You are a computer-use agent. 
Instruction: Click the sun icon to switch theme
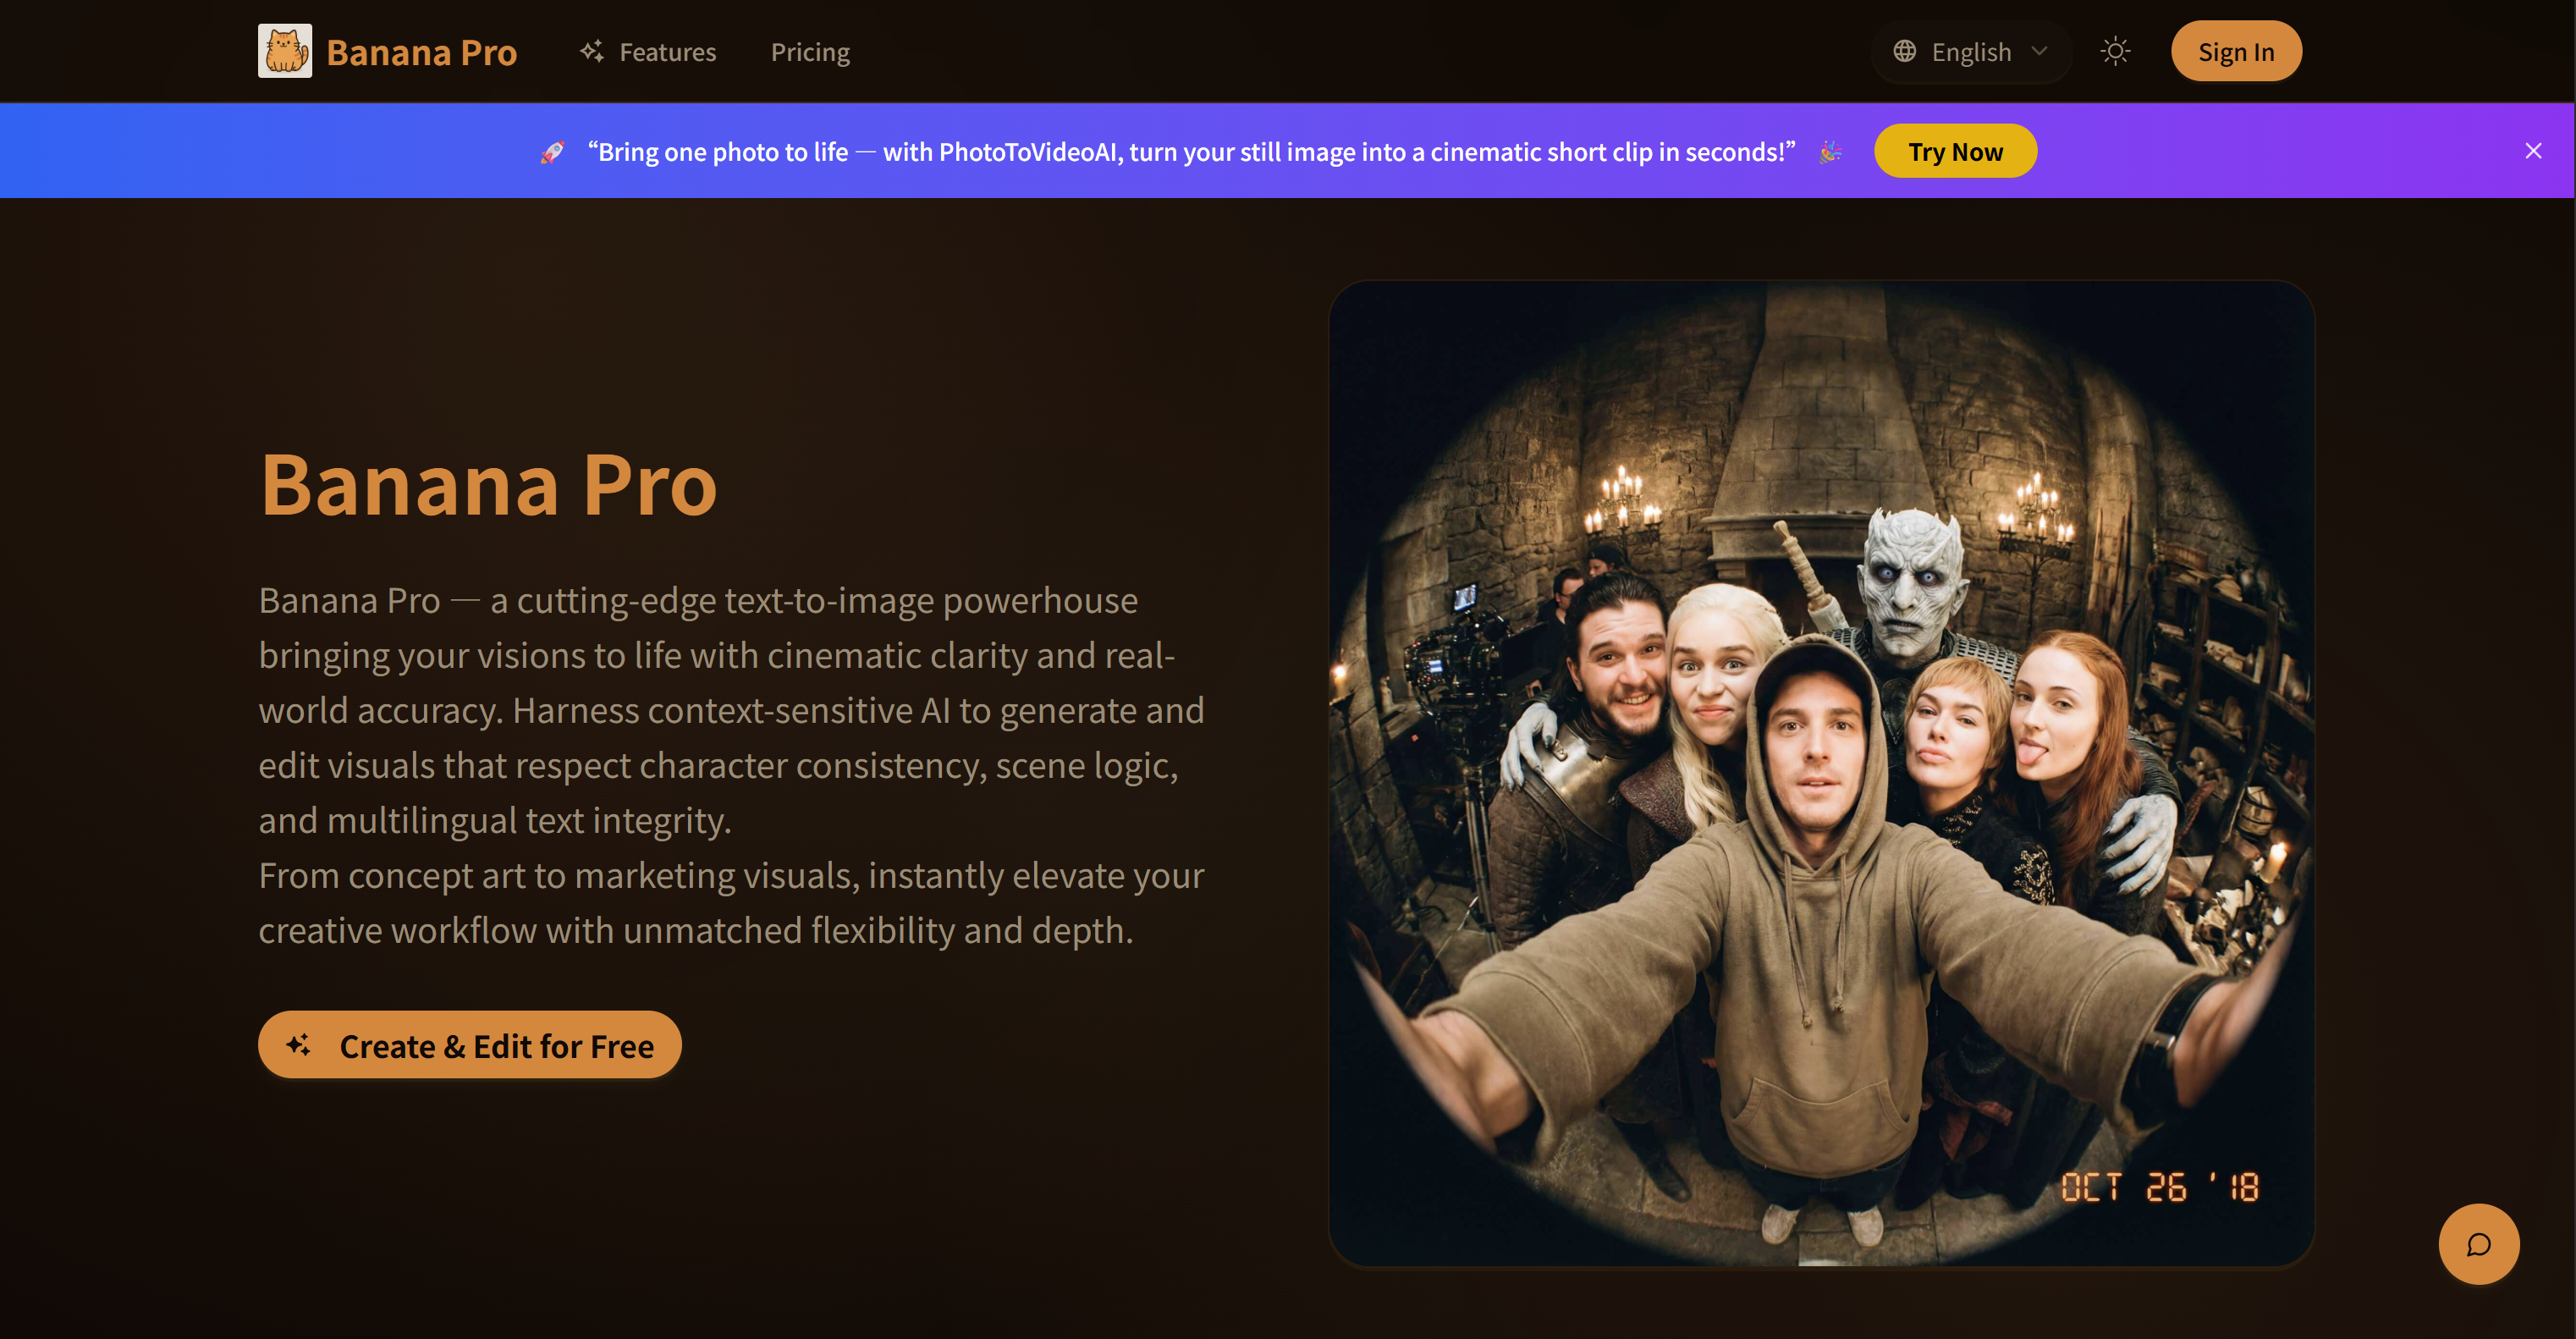click(2114, 51)
